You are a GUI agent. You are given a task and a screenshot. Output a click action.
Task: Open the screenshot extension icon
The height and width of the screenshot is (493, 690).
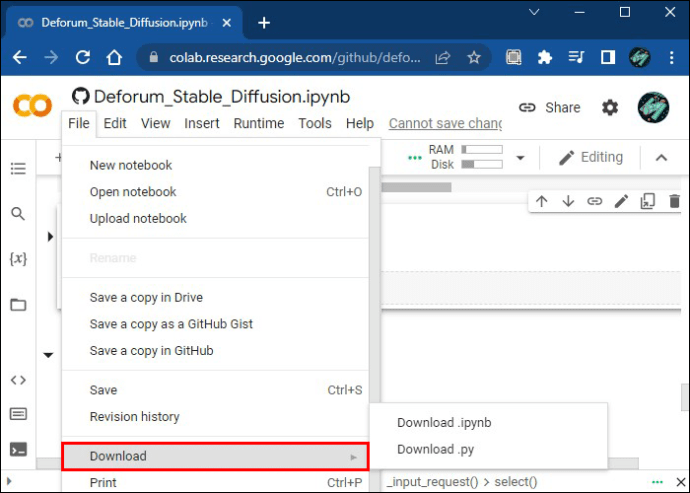pos(514,57)
